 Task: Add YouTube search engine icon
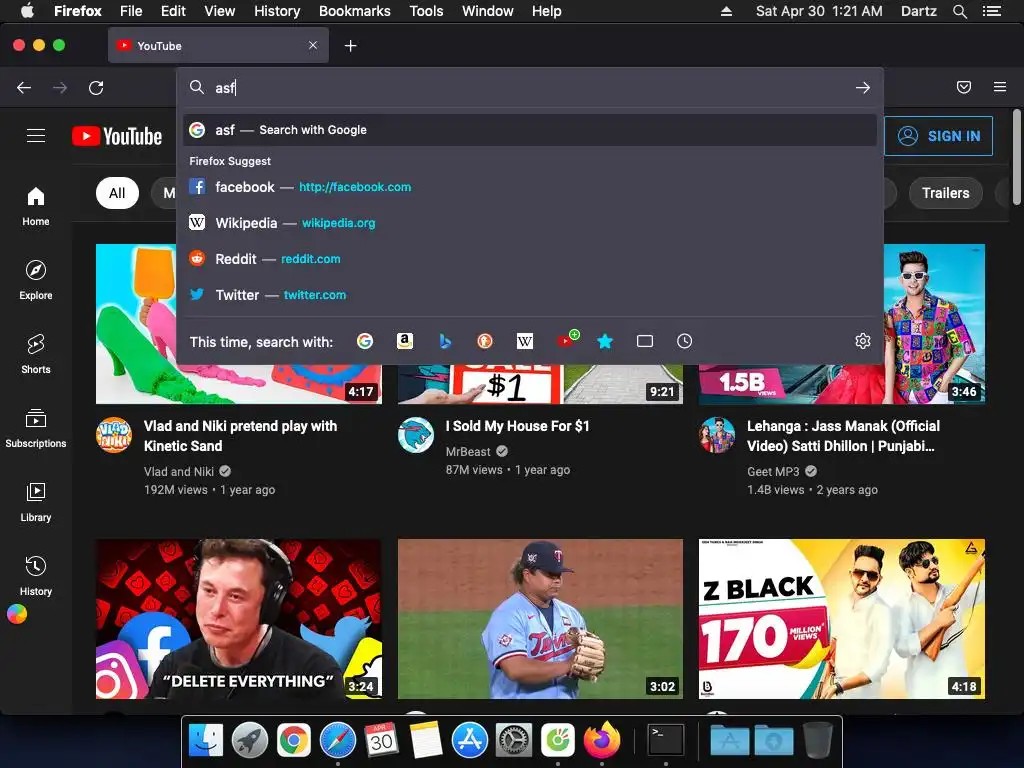pos(567,340)
